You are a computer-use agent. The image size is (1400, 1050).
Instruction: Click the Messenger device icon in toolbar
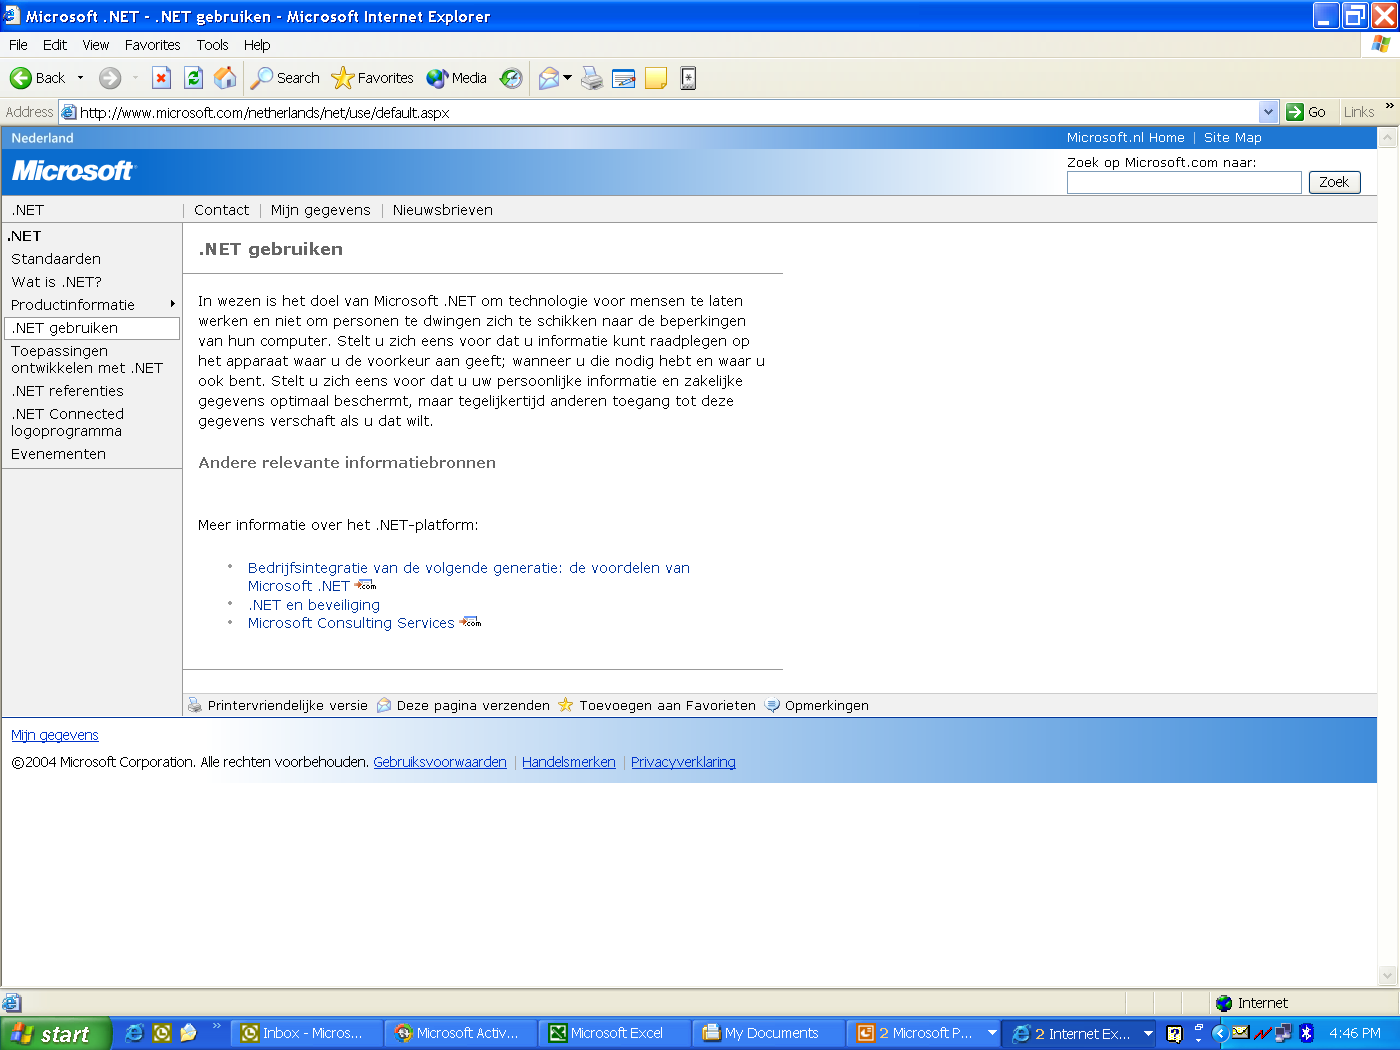[x=688, y=78]
